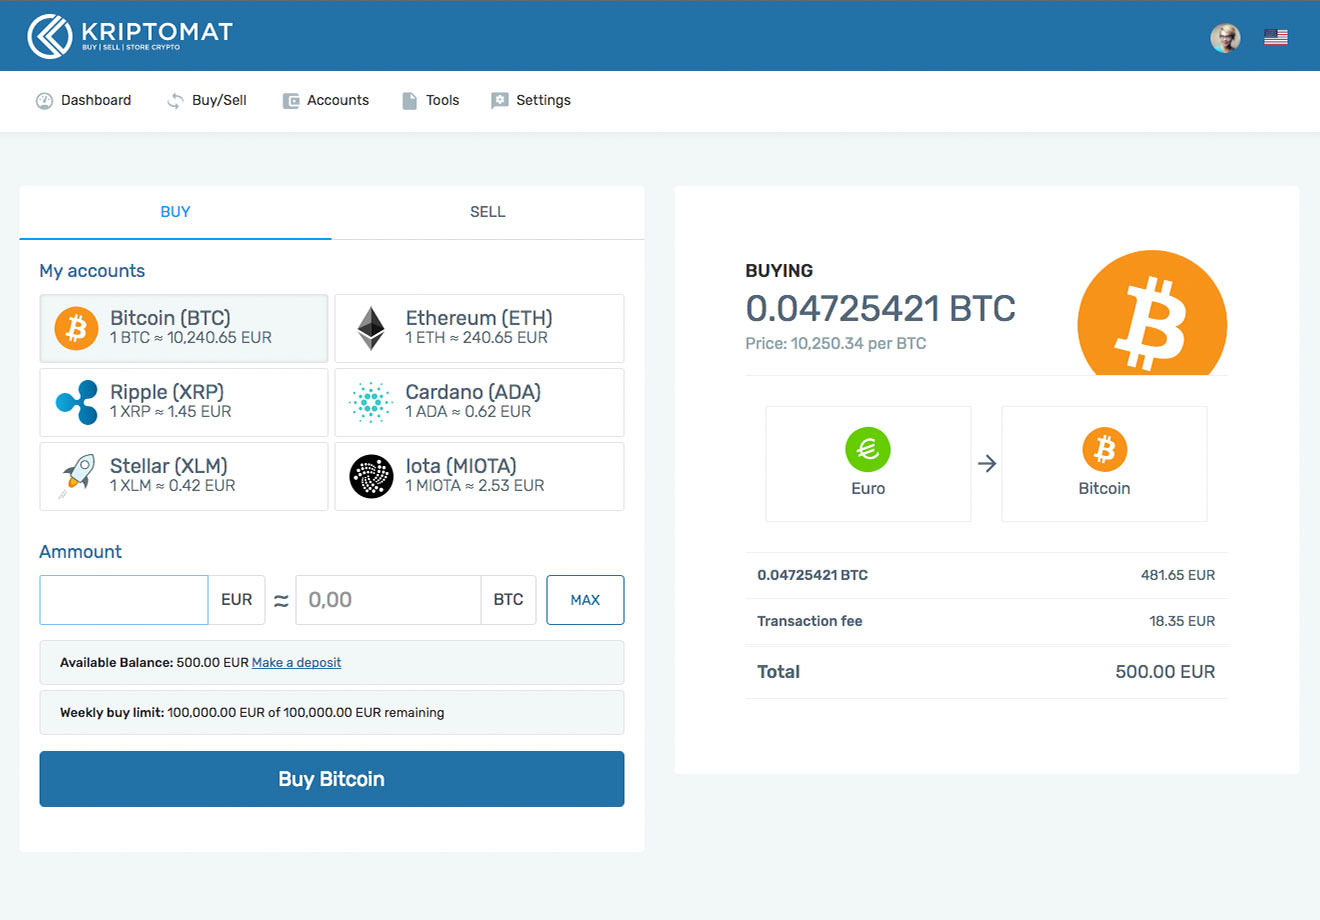Follow the Make a deposit link
The image size is (1320, 920).
(x=296, y=663)
